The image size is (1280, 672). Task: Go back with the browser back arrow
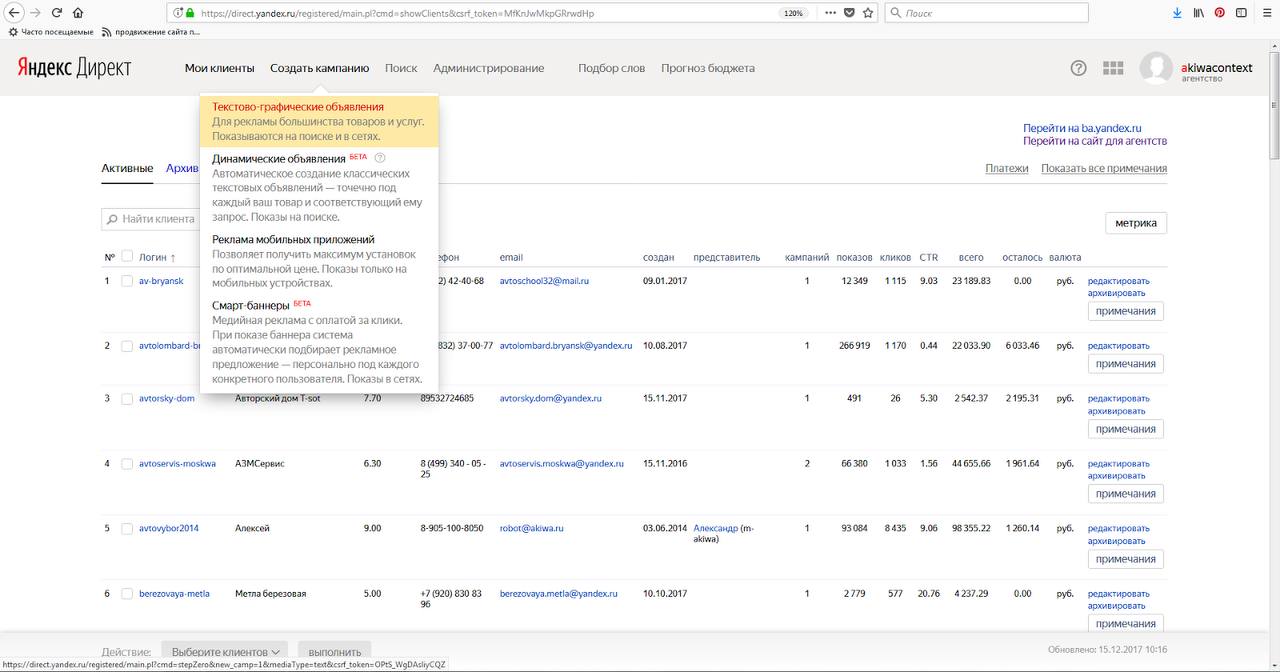coord(13,13)
